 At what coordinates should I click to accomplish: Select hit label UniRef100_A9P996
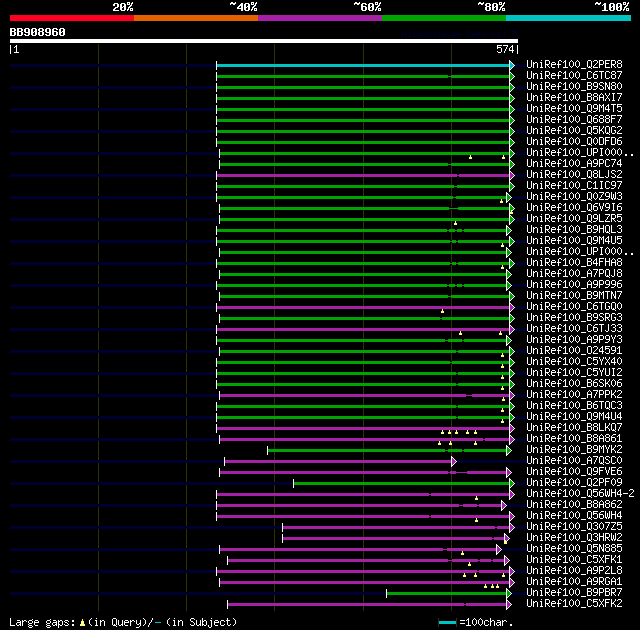click(x=574, y=285)
